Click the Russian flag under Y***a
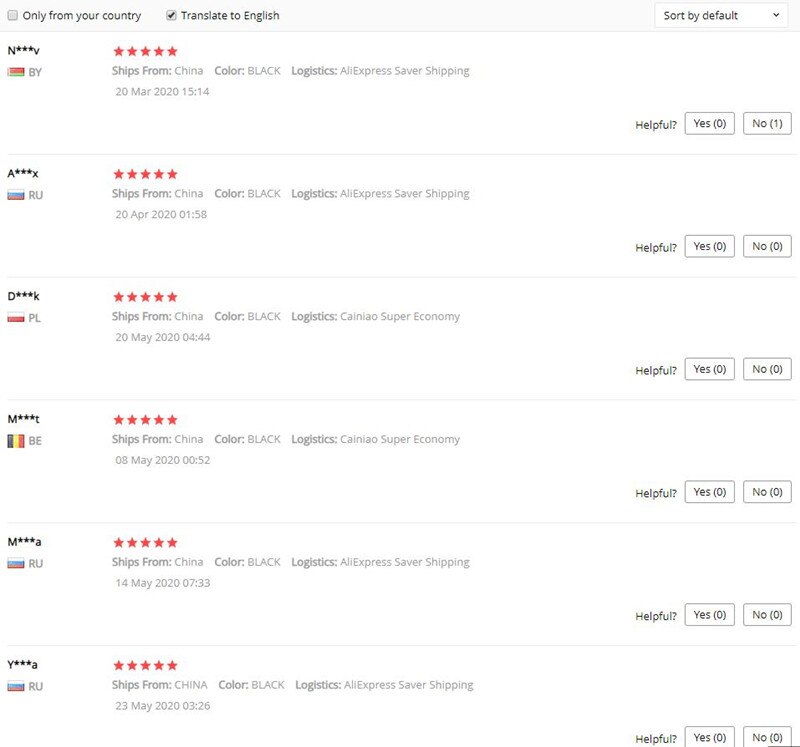Screen dimensions: 800x747 coord(16,686)
